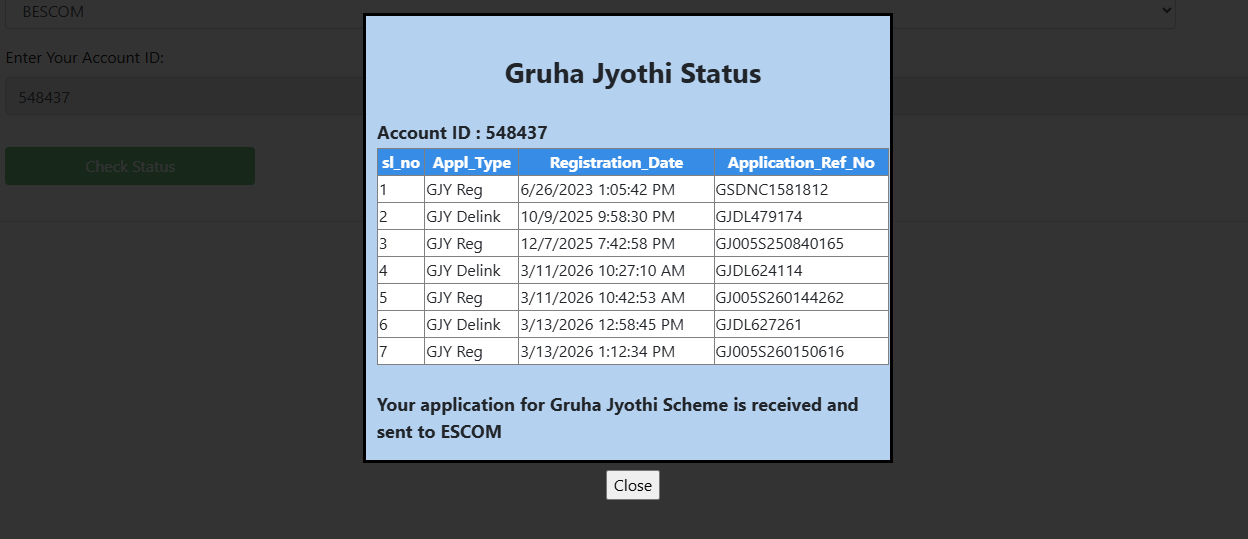Click the sl_no column header
The height and width of the screenshot is (539, 1248).
(401, 163)
